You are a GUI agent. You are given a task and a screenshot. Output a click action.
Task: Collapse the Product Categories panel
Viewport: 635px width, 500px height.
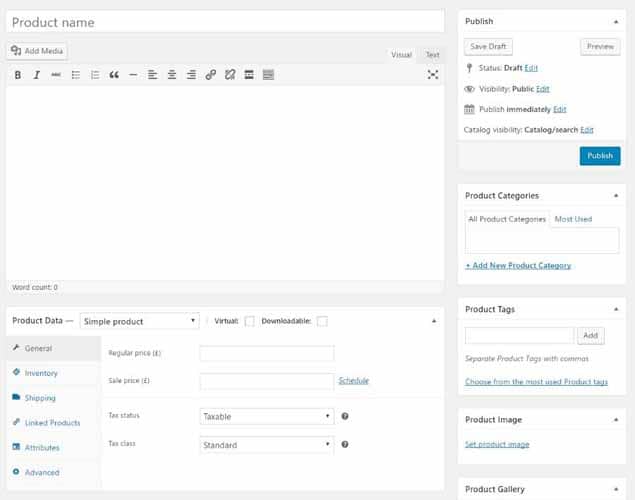click(x=616, y=196)
